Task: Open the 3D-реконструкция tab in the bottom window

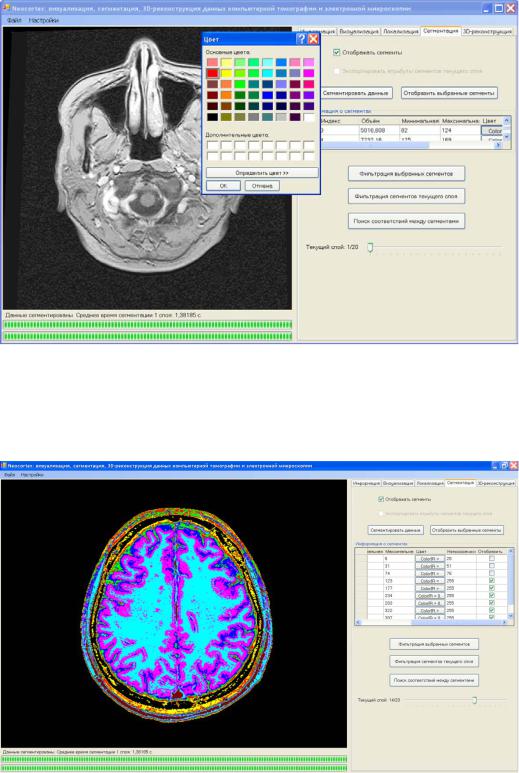Action: pos(495,483)
